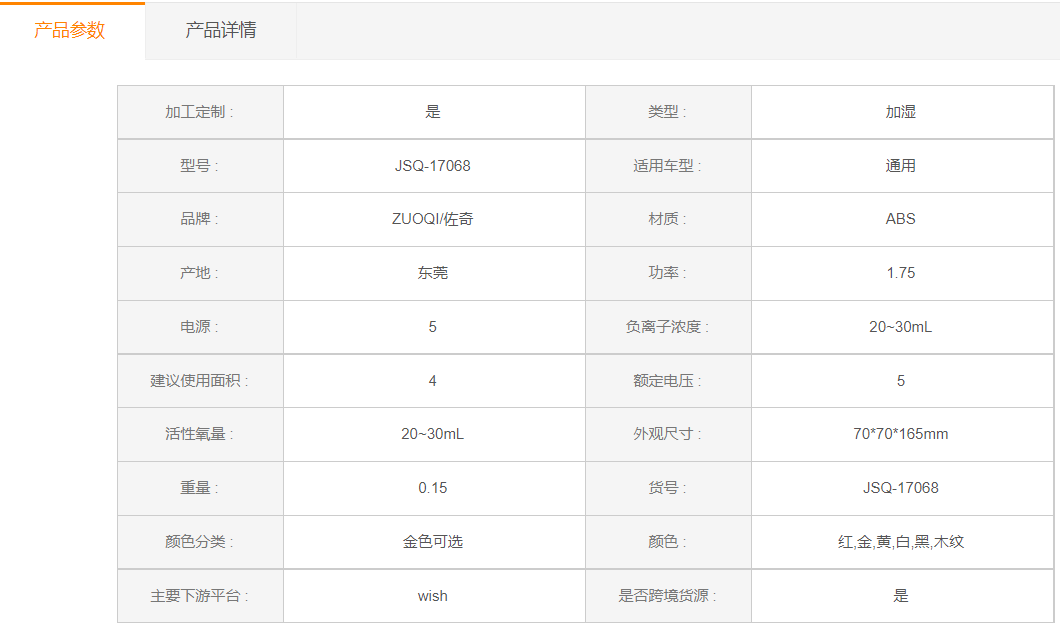
Task: Click the 颜色分类 label
Action: [200, 542]
